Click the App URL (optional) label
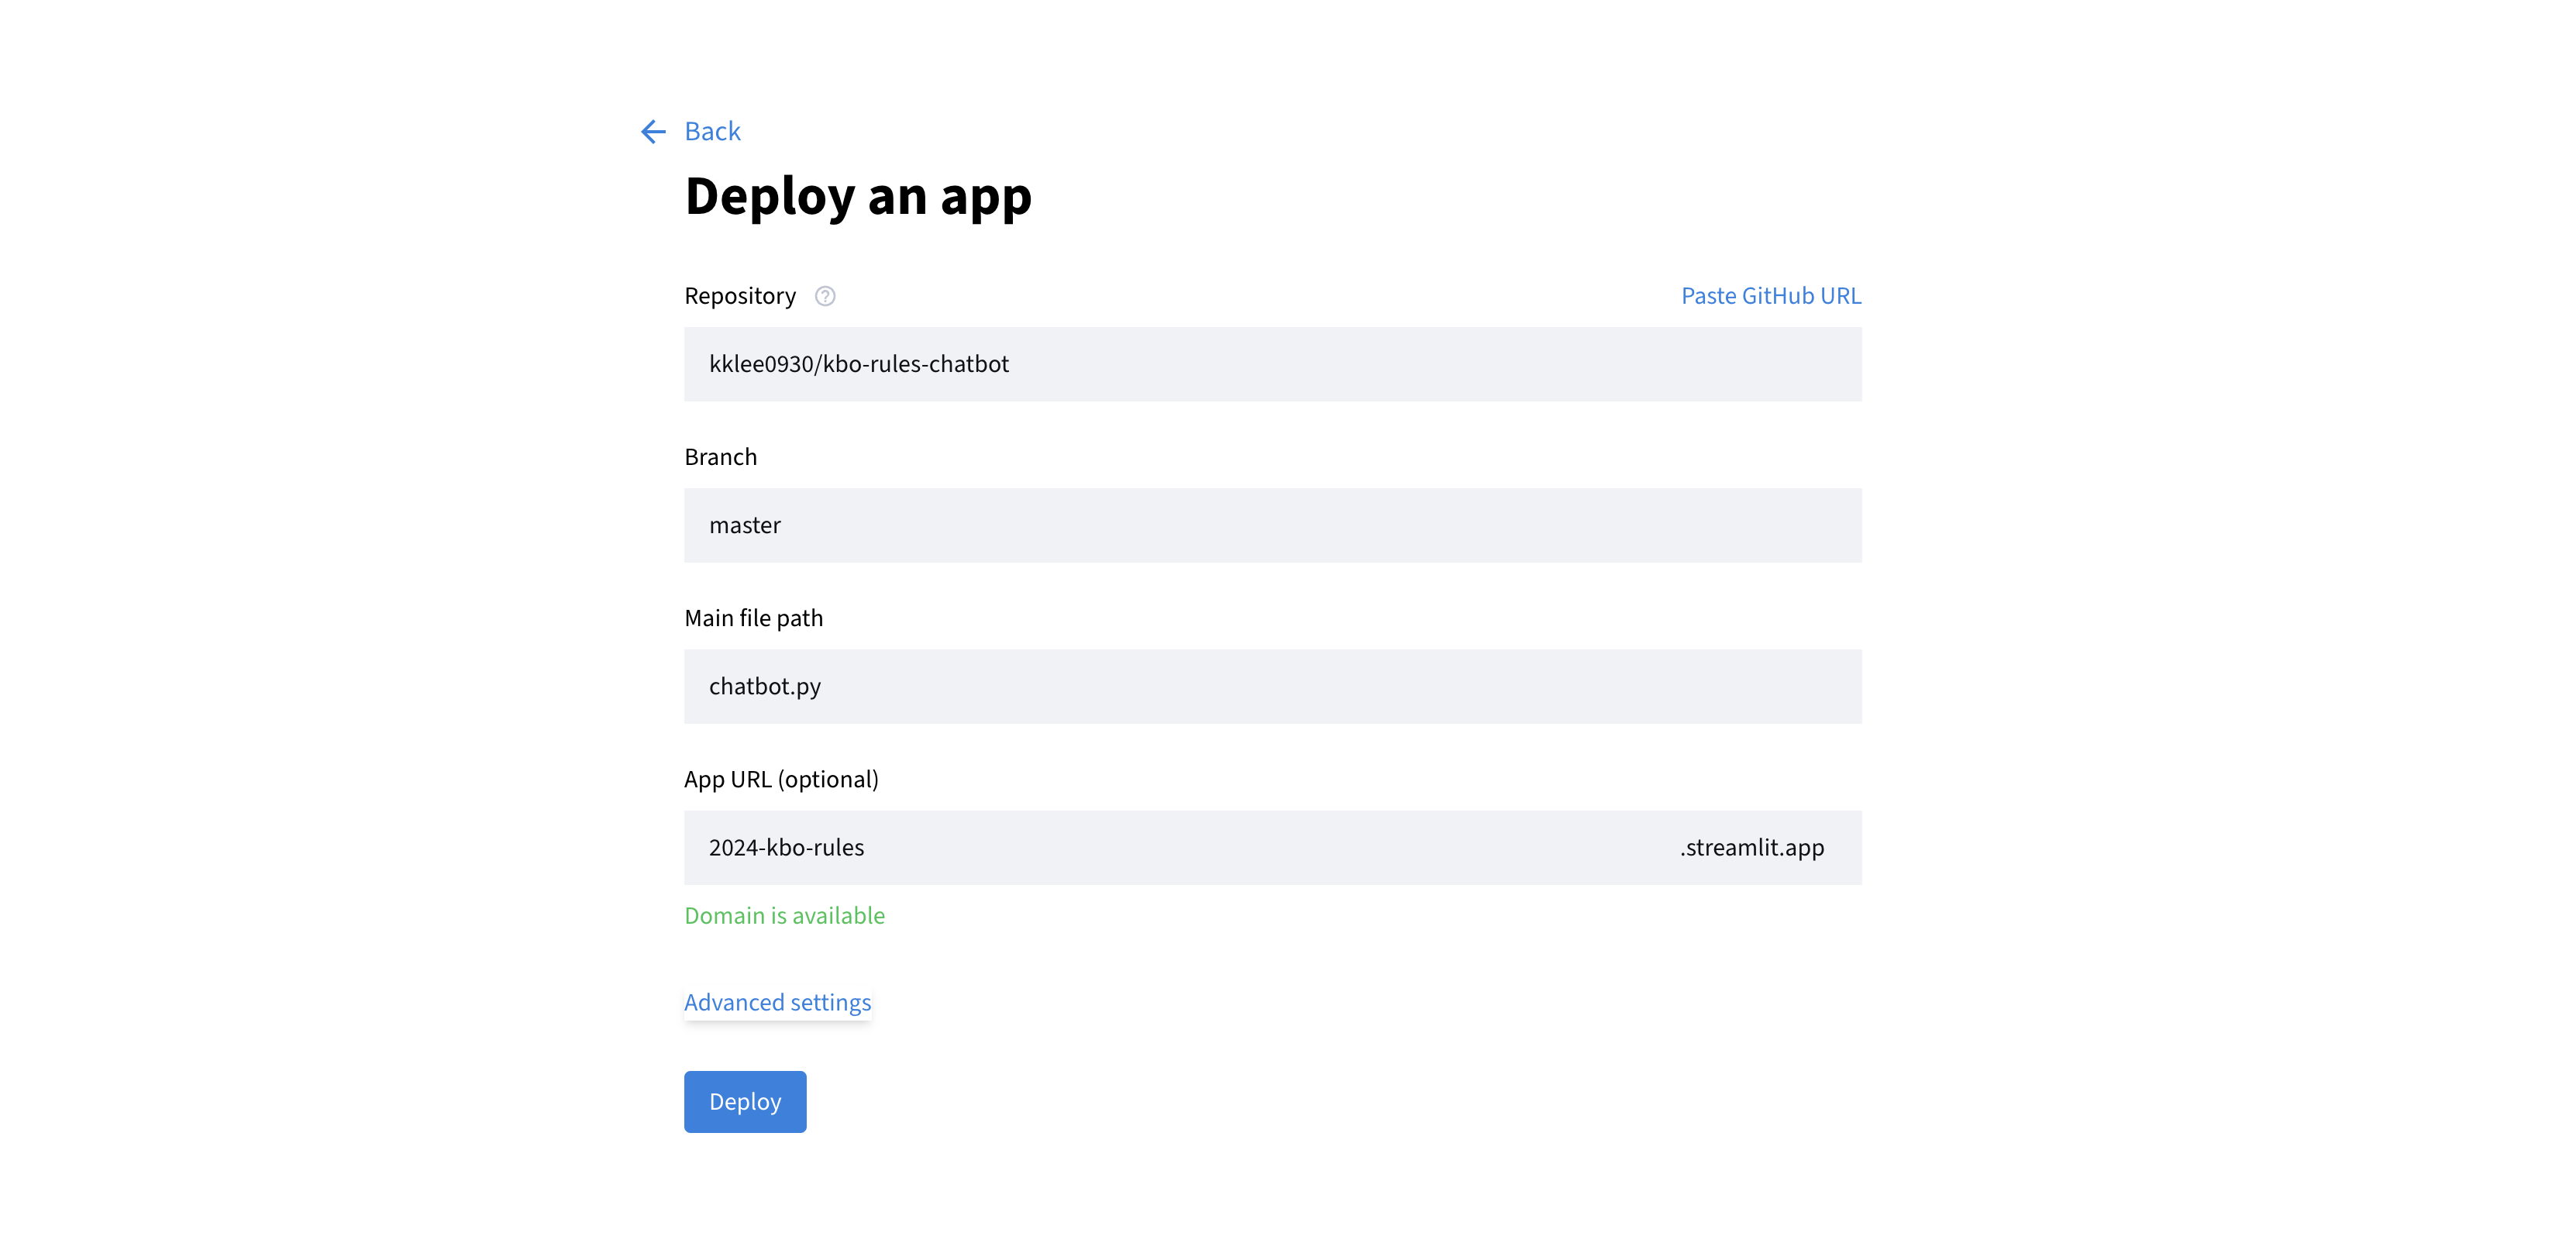 (781, 779)
